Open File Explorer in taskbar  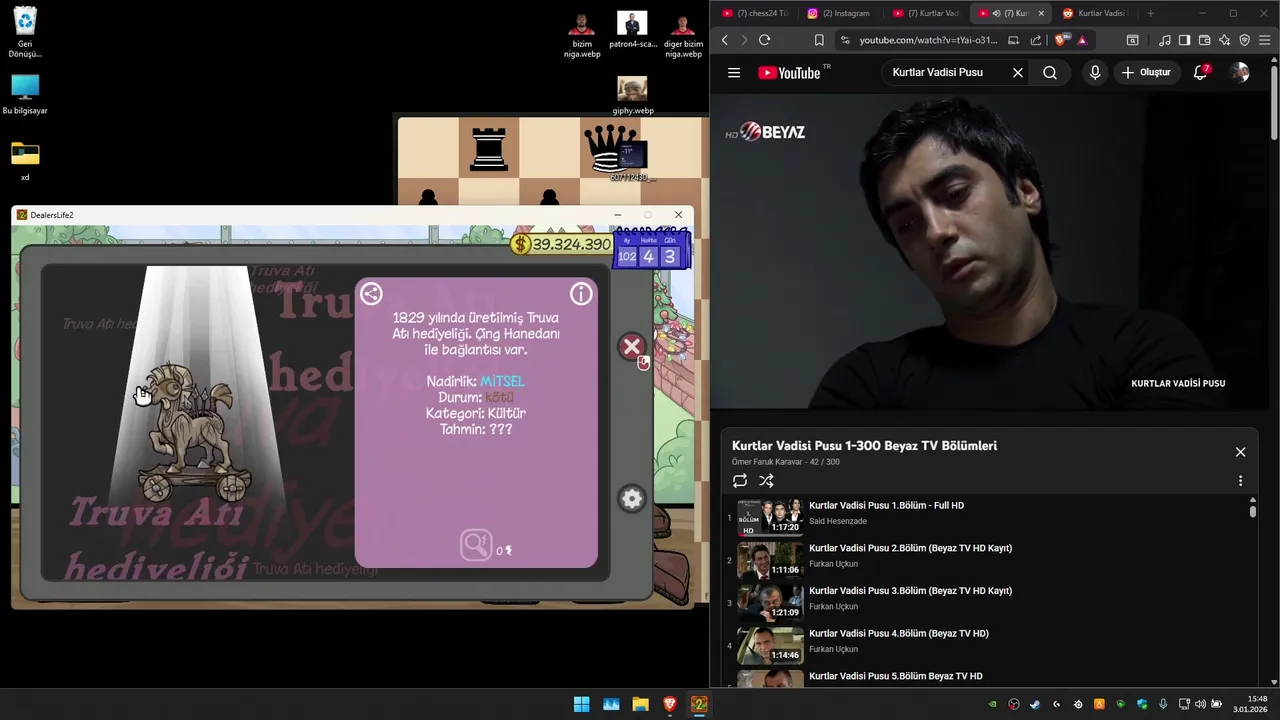click(640, 704)
